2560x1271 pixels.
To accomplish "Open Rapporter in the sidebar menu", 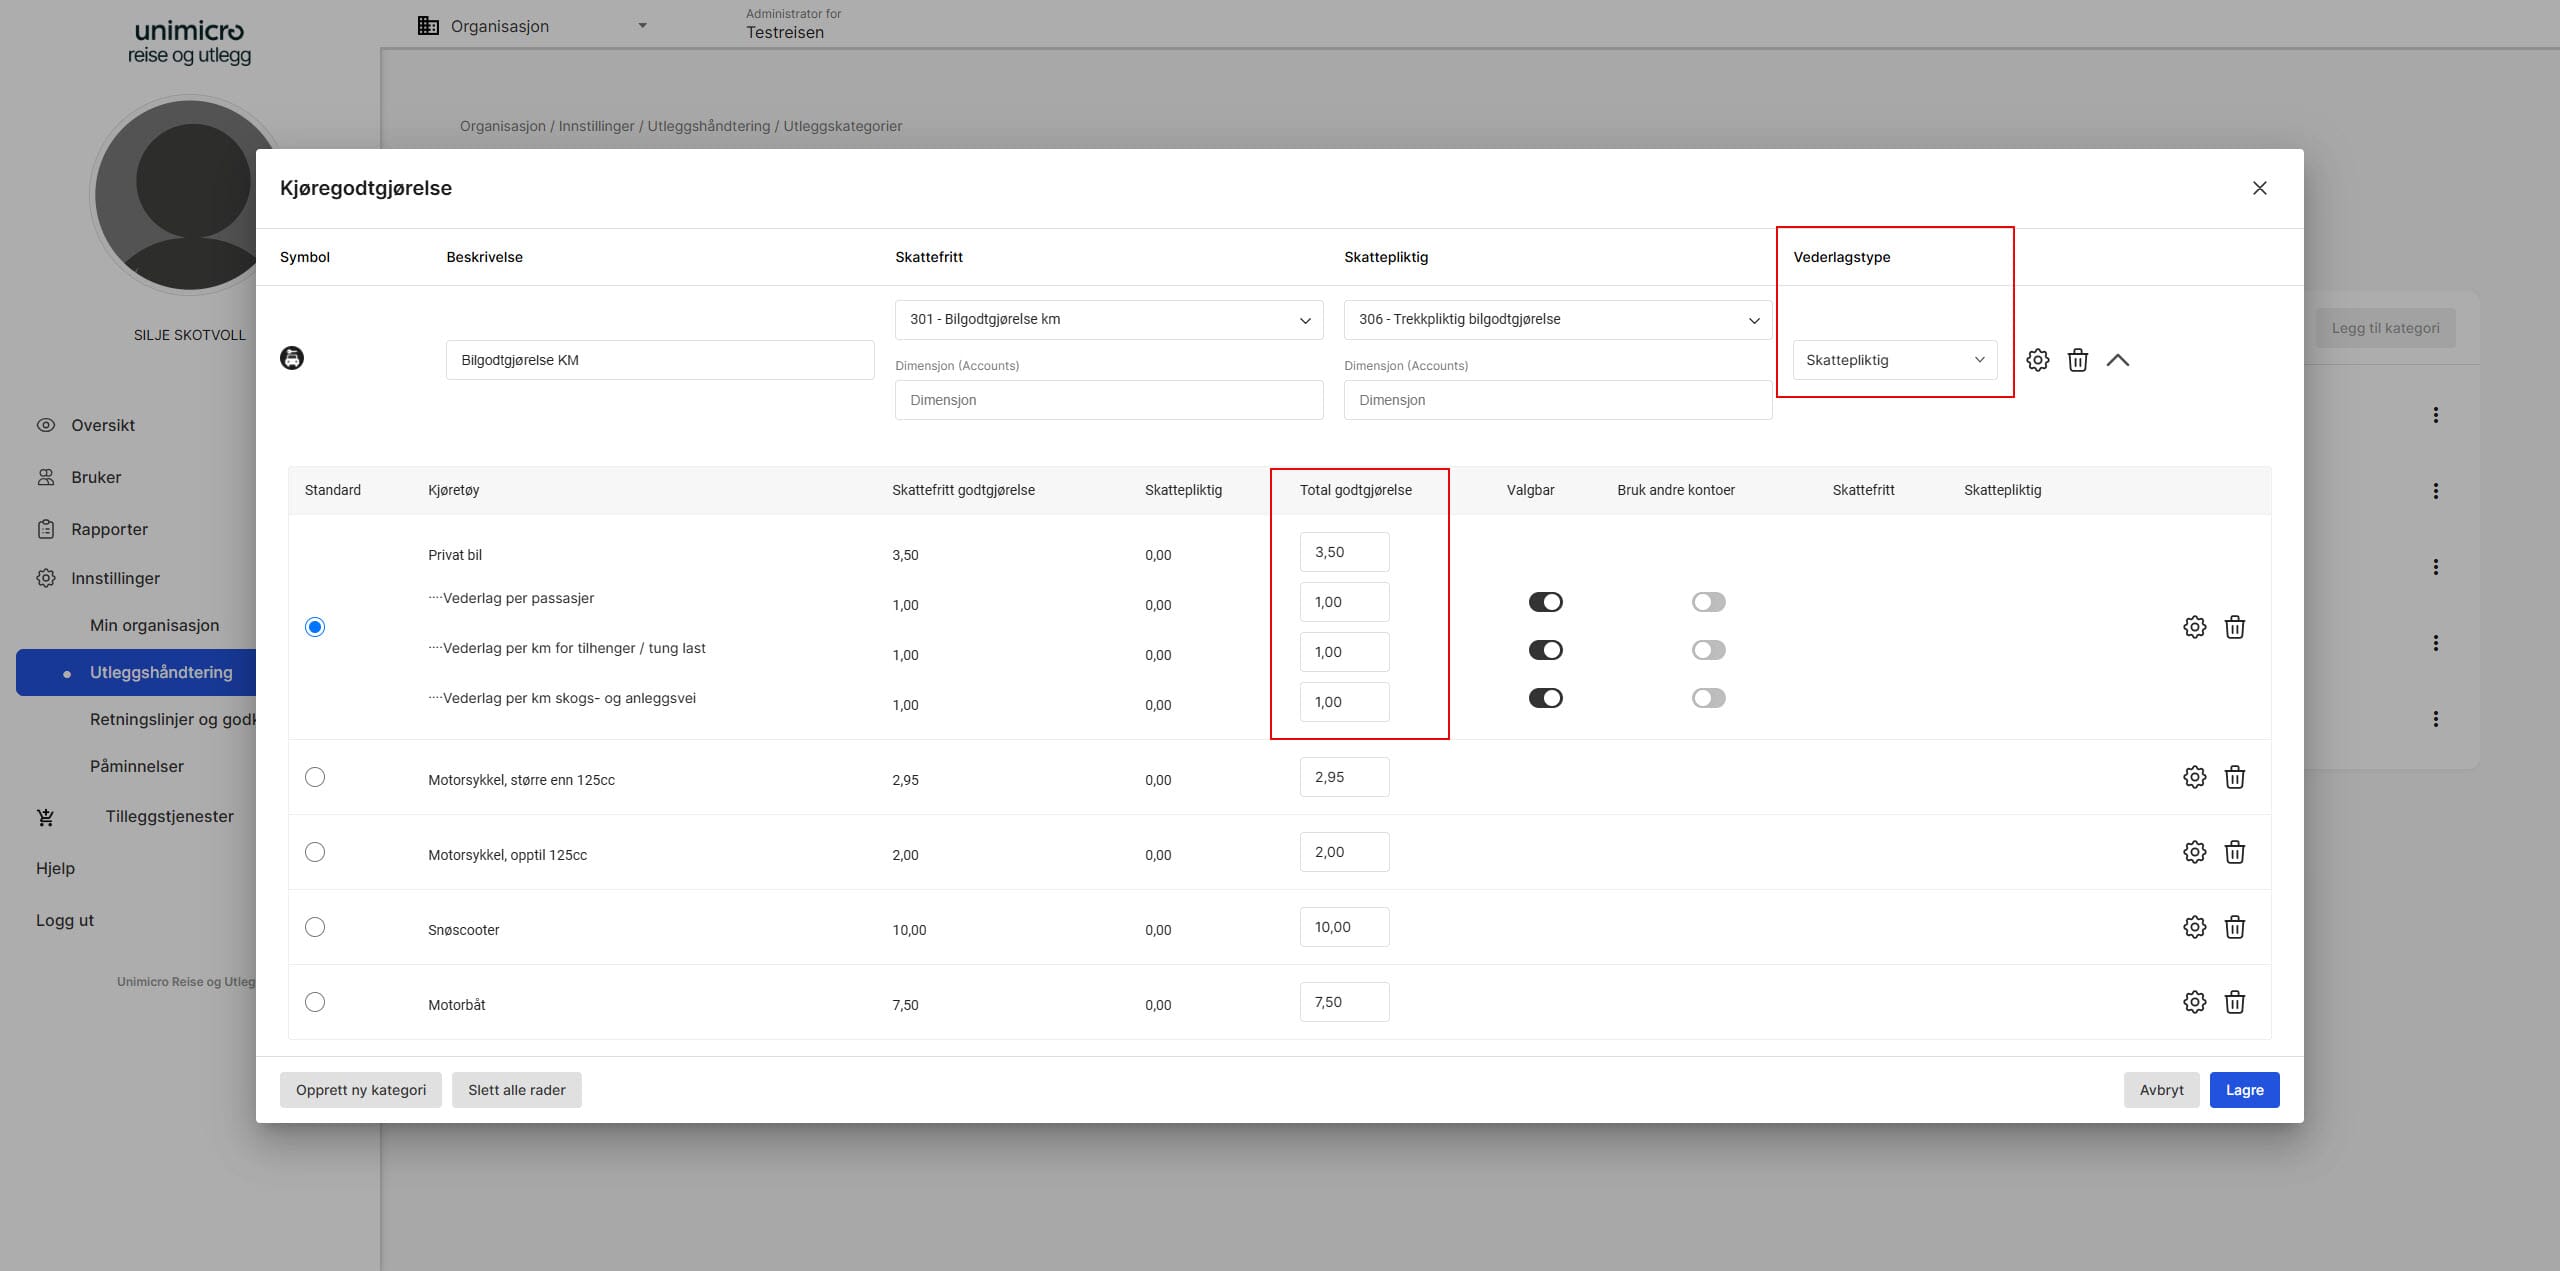I will 109,529.
